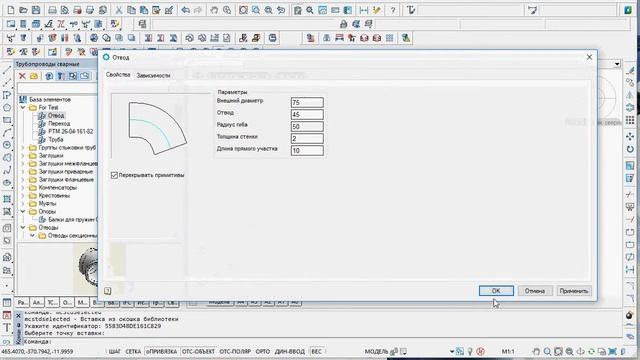Click the yellow folder icon in library panel toolbar

point(34,76)
